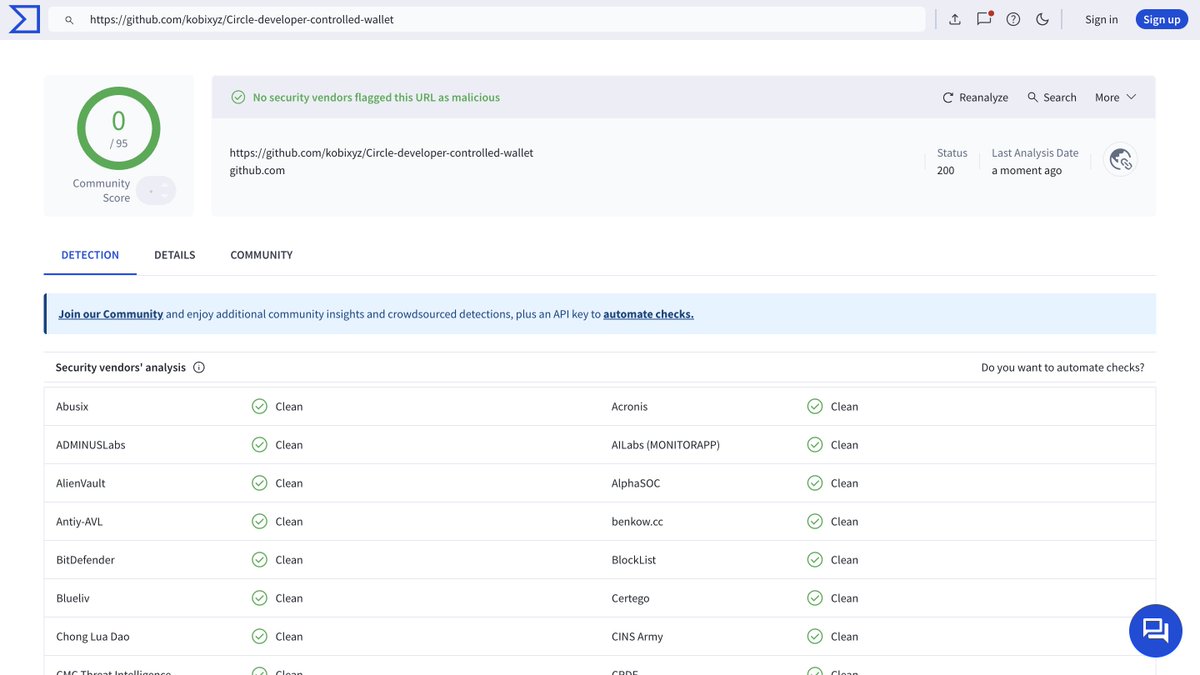Click the Clean check icon for AlphaSOC
The width and height of the screenshot is (1200, 675).
tap(814, 483)
